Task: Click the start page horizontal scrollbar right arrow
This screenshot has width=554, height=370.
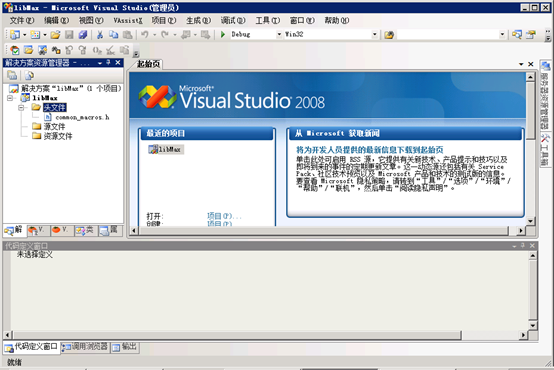Action: (x=521, y=230)
